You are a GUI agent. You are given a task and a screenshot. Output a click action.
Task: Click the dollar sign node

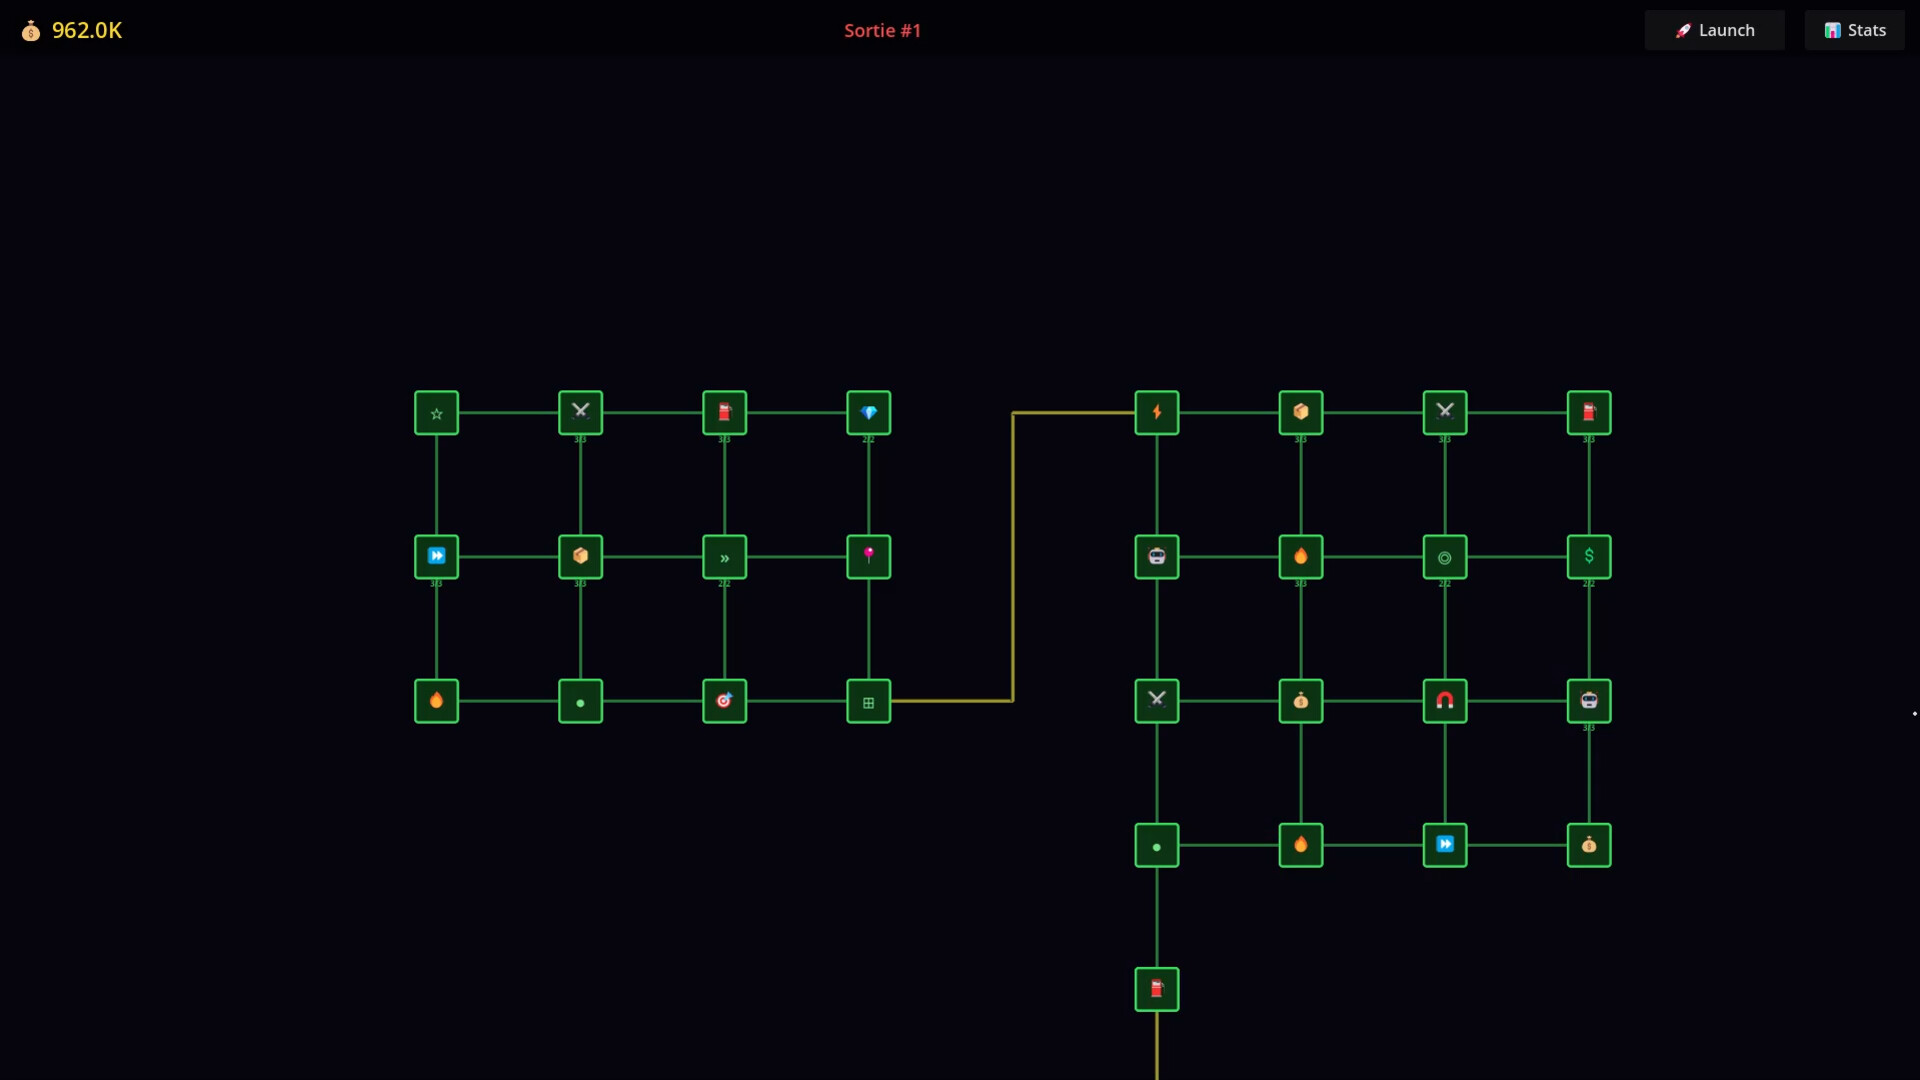coord(1590,557)
